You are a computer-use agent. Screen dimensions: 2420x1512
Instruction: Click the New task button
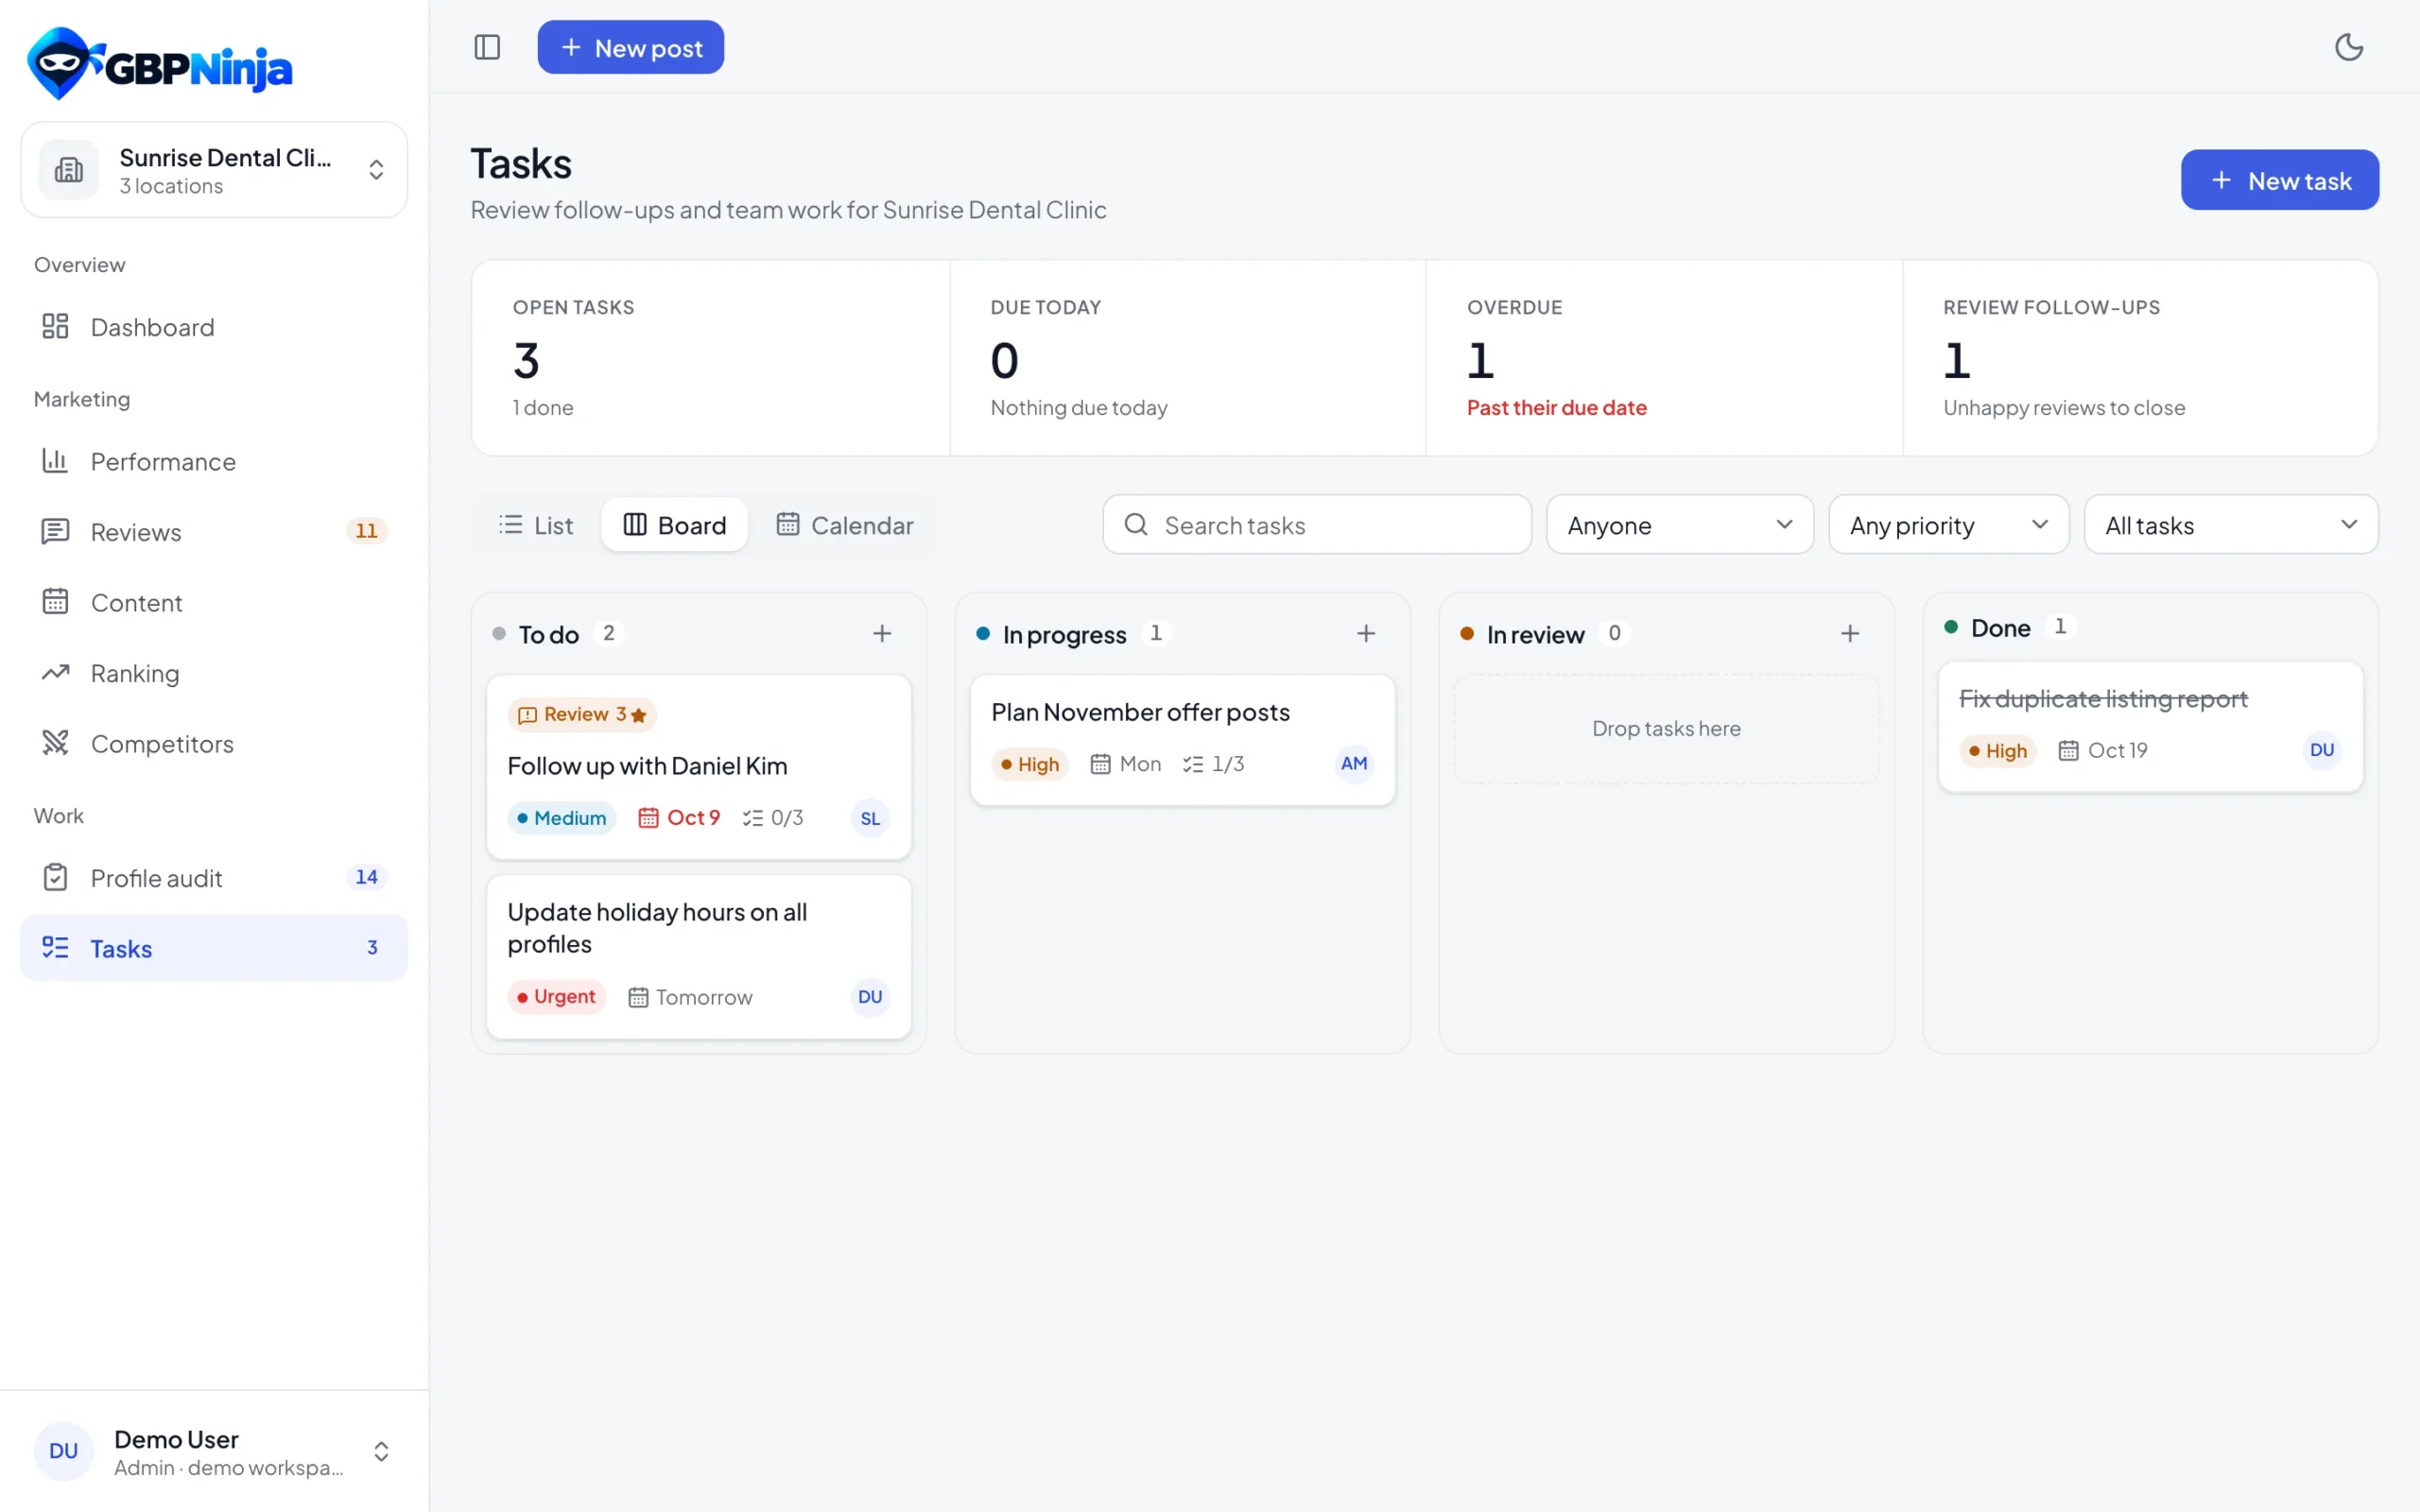(x=2279, y=180)
